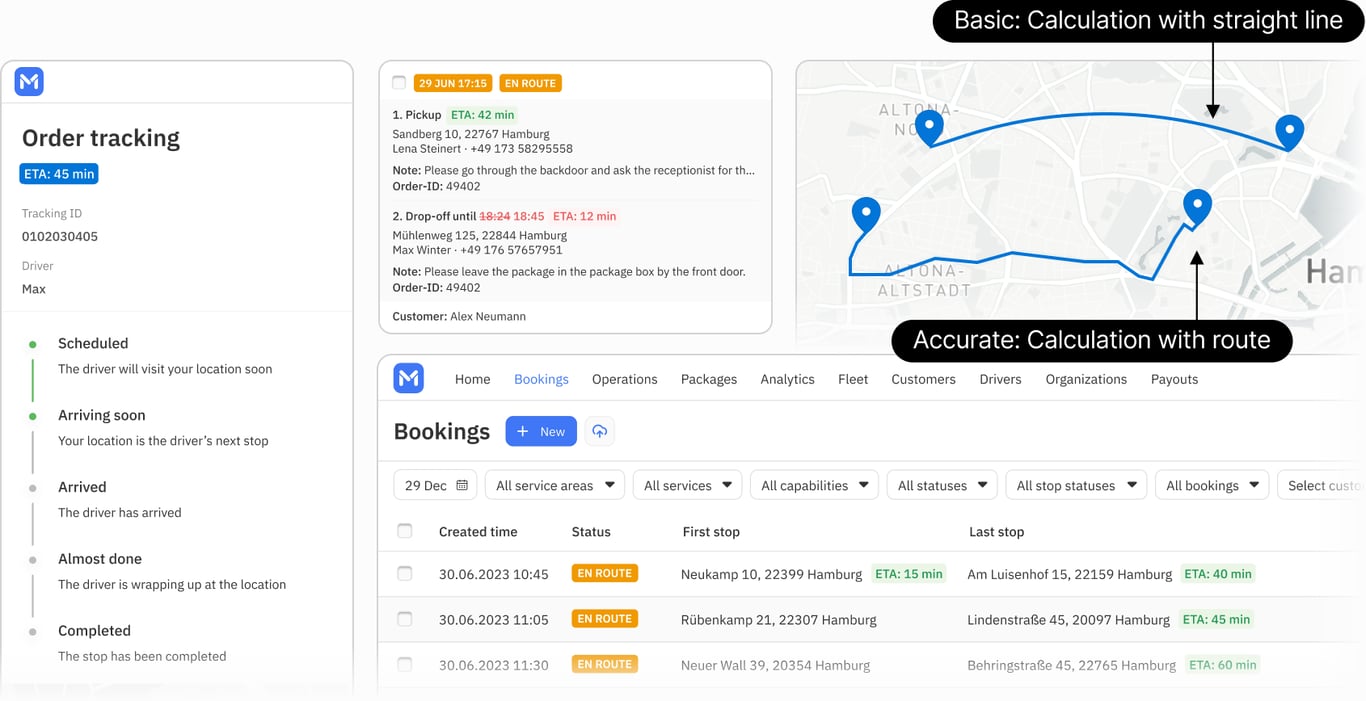Click the Scheduled step in tracking timeline

pyautogui.click(x=93, y=343)
